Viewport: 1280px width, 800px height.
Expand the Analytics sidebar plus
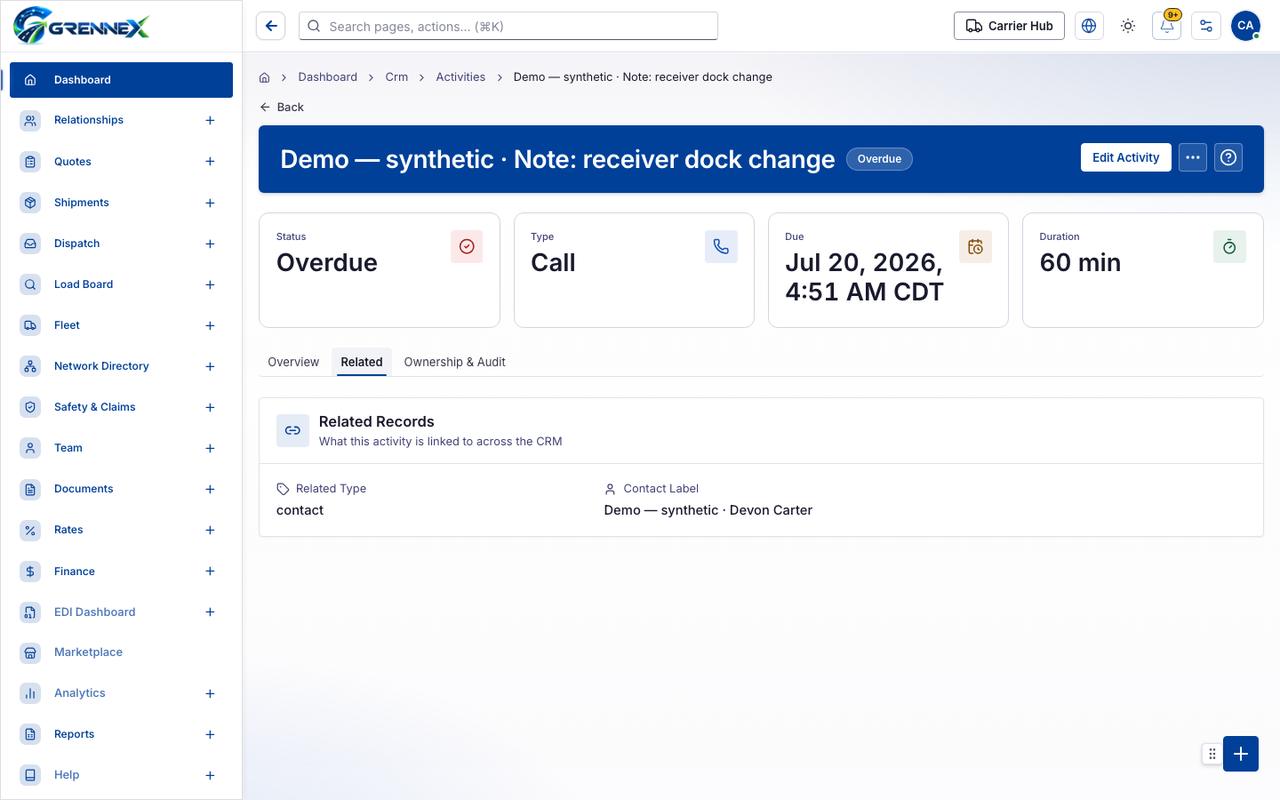210,694
